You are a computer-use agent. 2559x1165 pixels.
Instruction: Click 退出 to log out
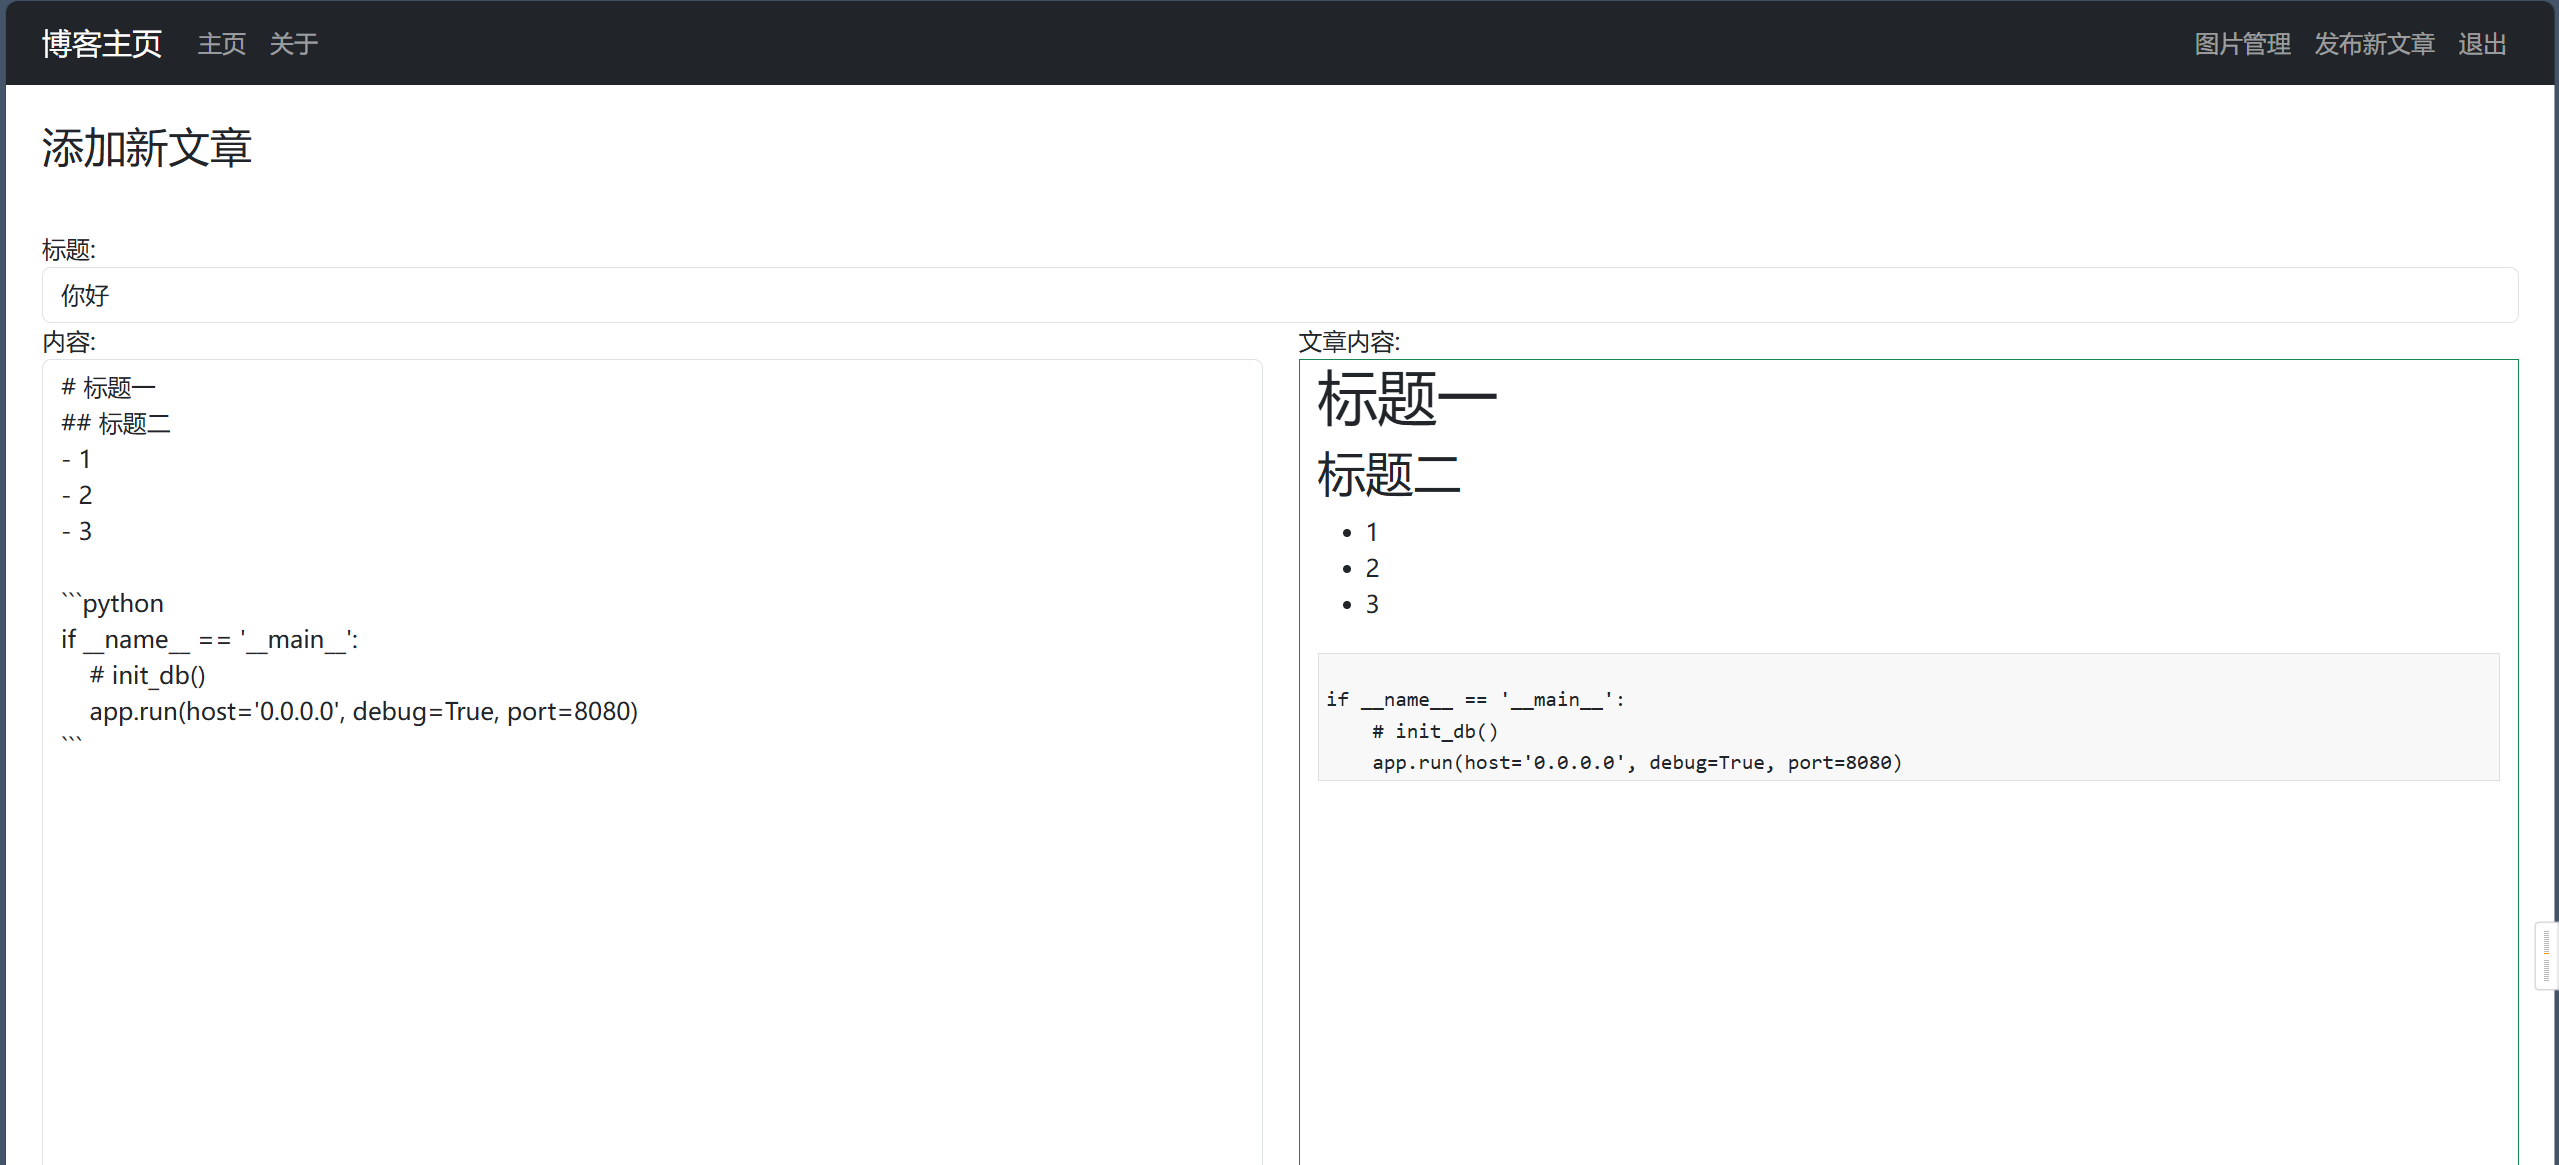(2481, 44)
